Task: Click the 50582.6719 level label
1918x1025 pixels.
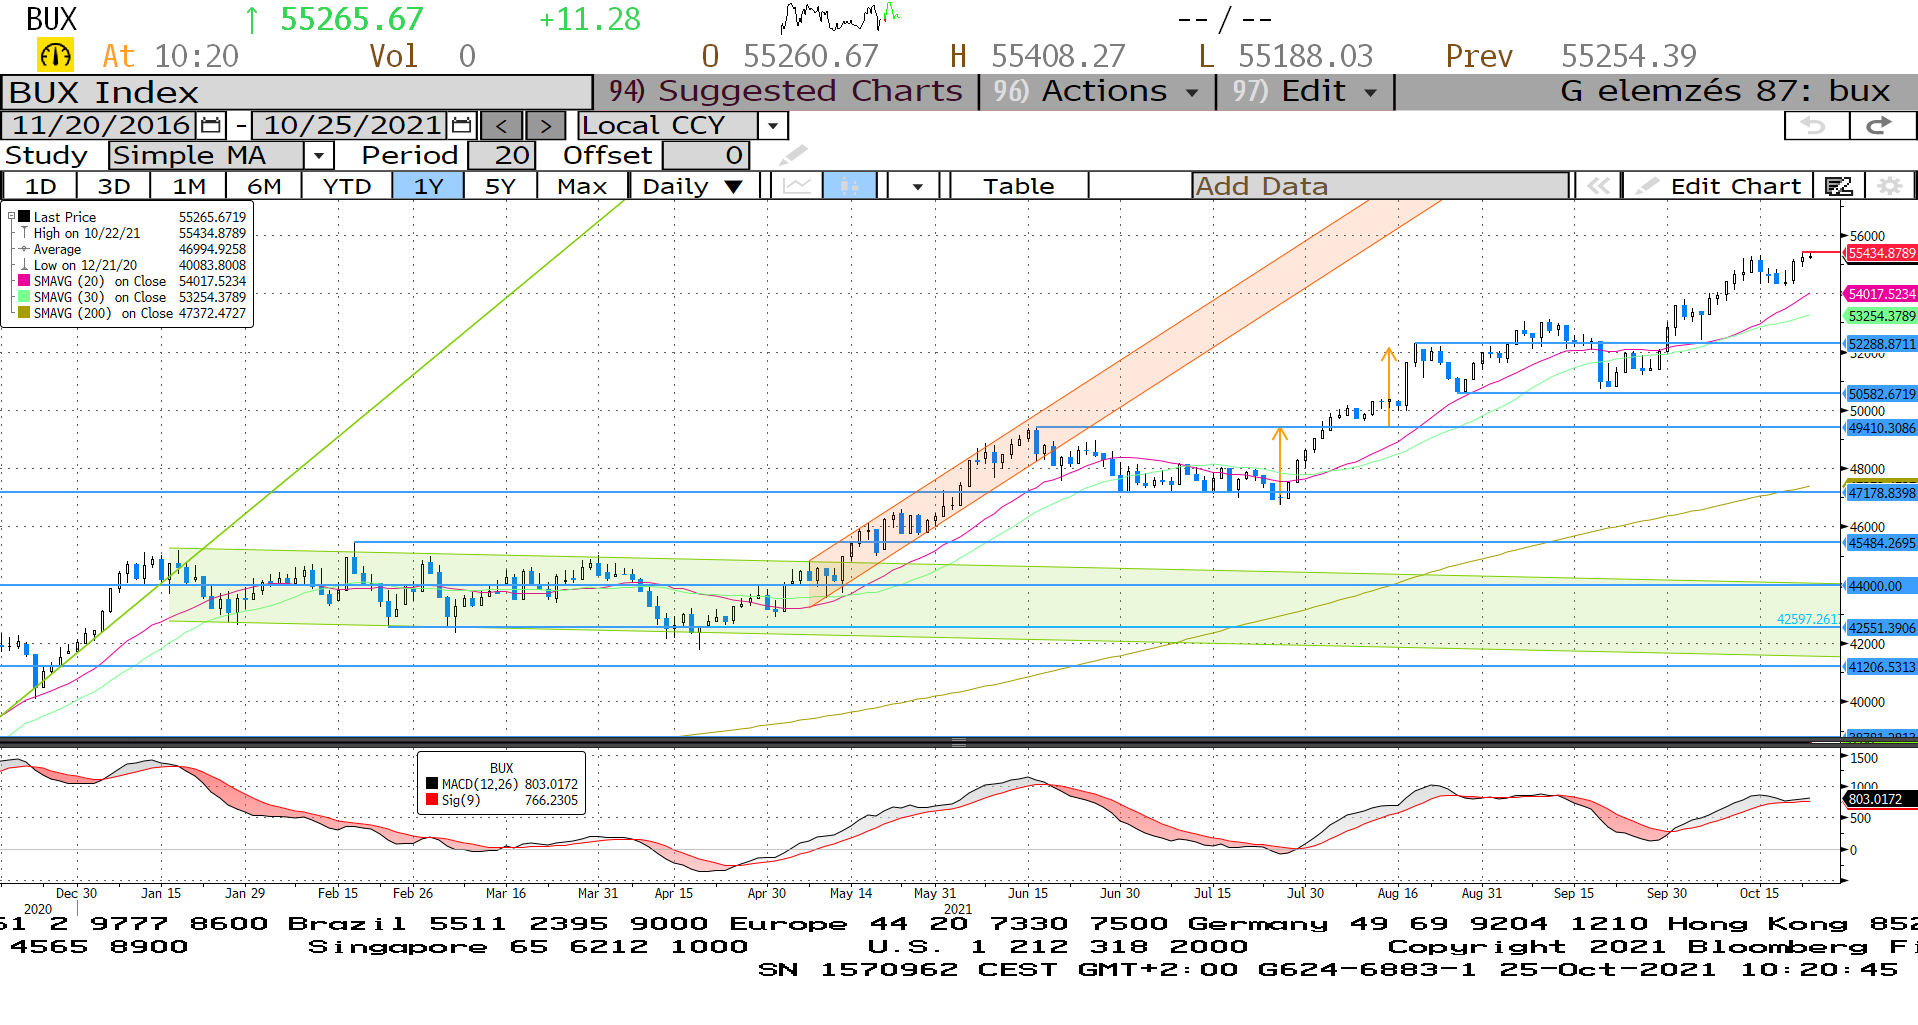Action: [x=1881, y=394]
